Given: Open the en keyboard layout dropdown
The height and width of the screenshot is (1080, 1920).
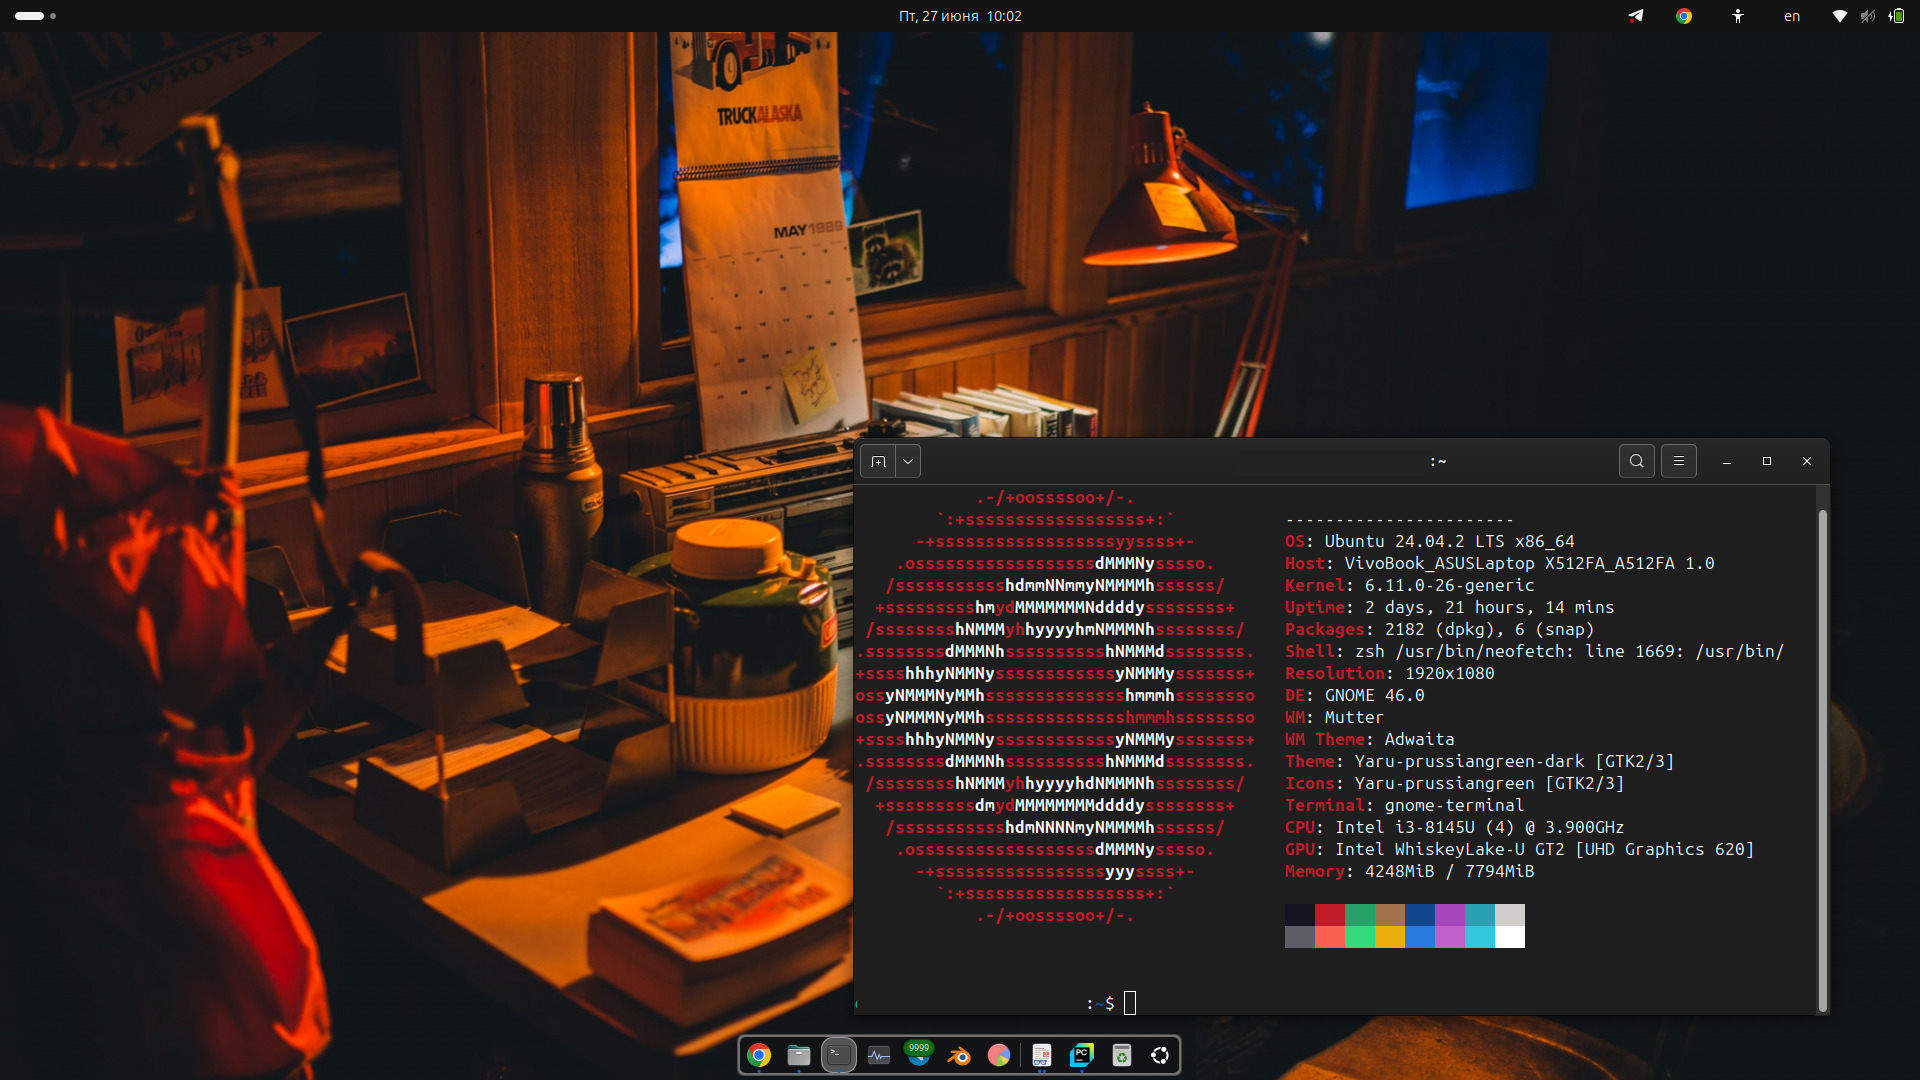Looking at the screenshot, I should 1791,16.
